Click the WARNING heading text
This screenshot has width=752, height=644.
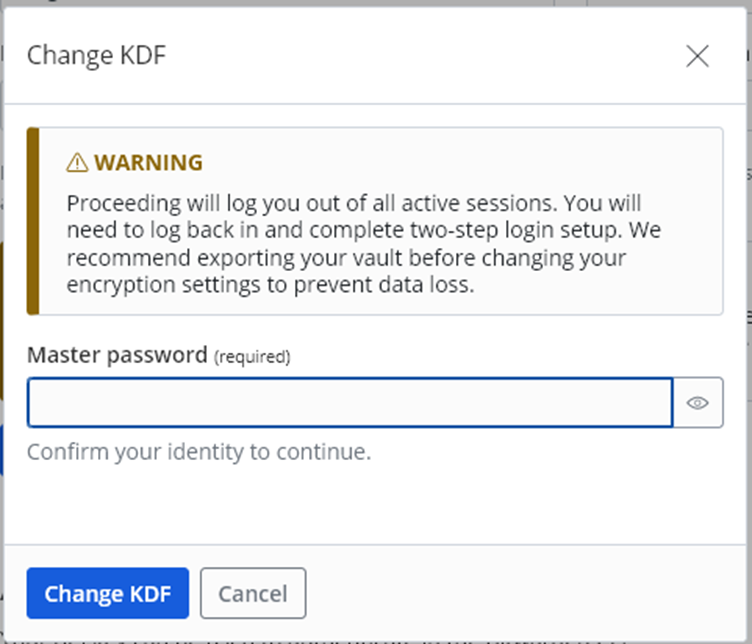[148, 163]
